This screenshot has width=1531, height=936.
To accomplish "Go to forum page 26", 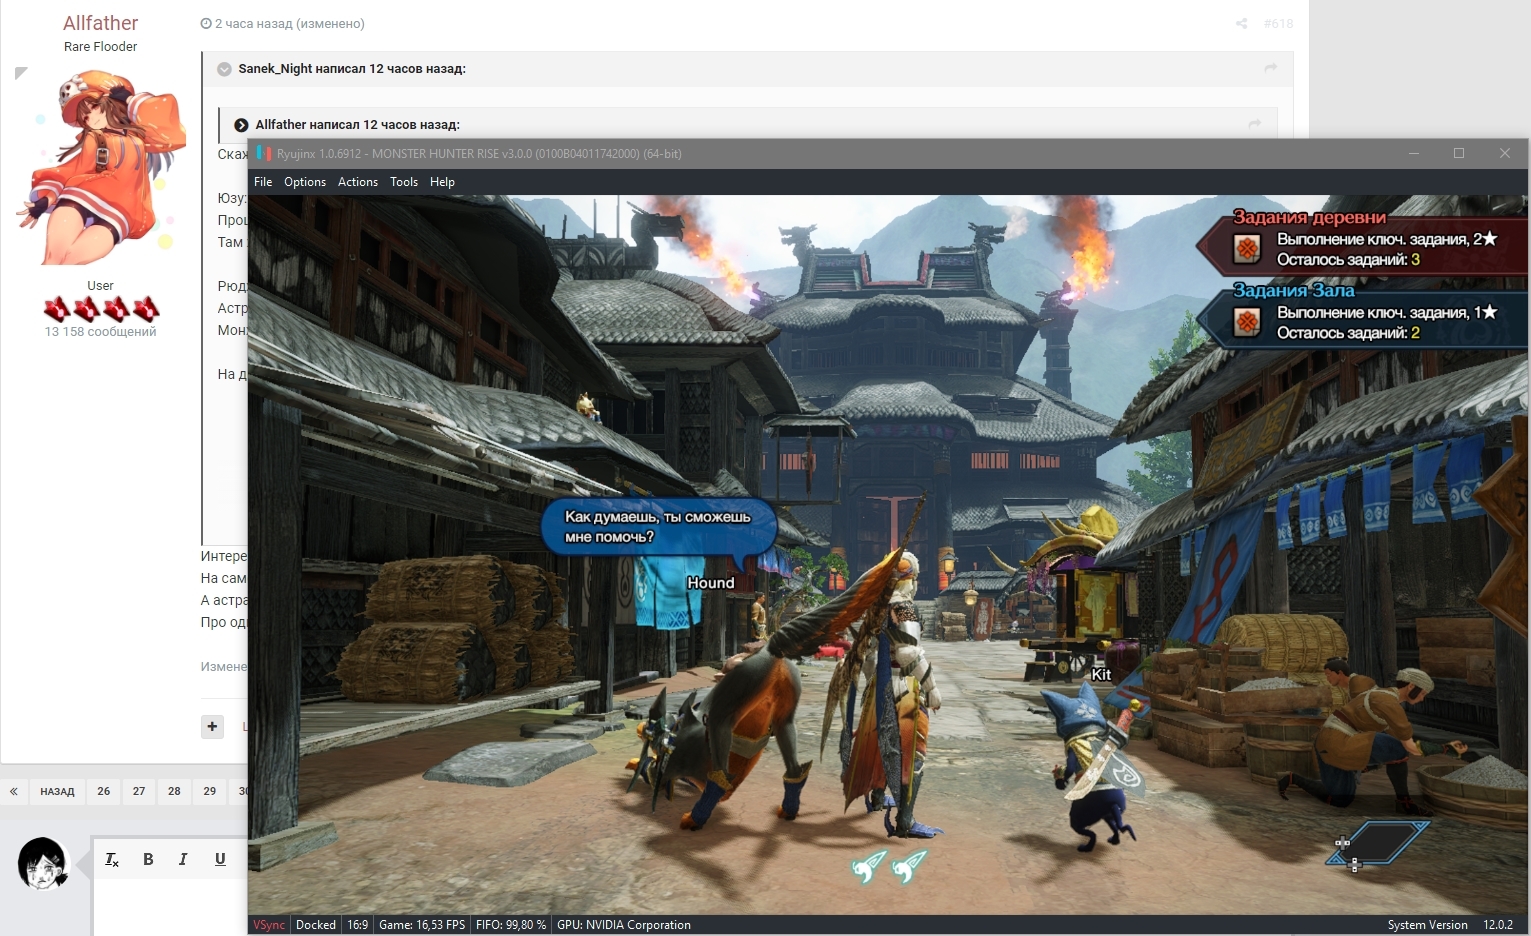I will (x=104, y=791).
